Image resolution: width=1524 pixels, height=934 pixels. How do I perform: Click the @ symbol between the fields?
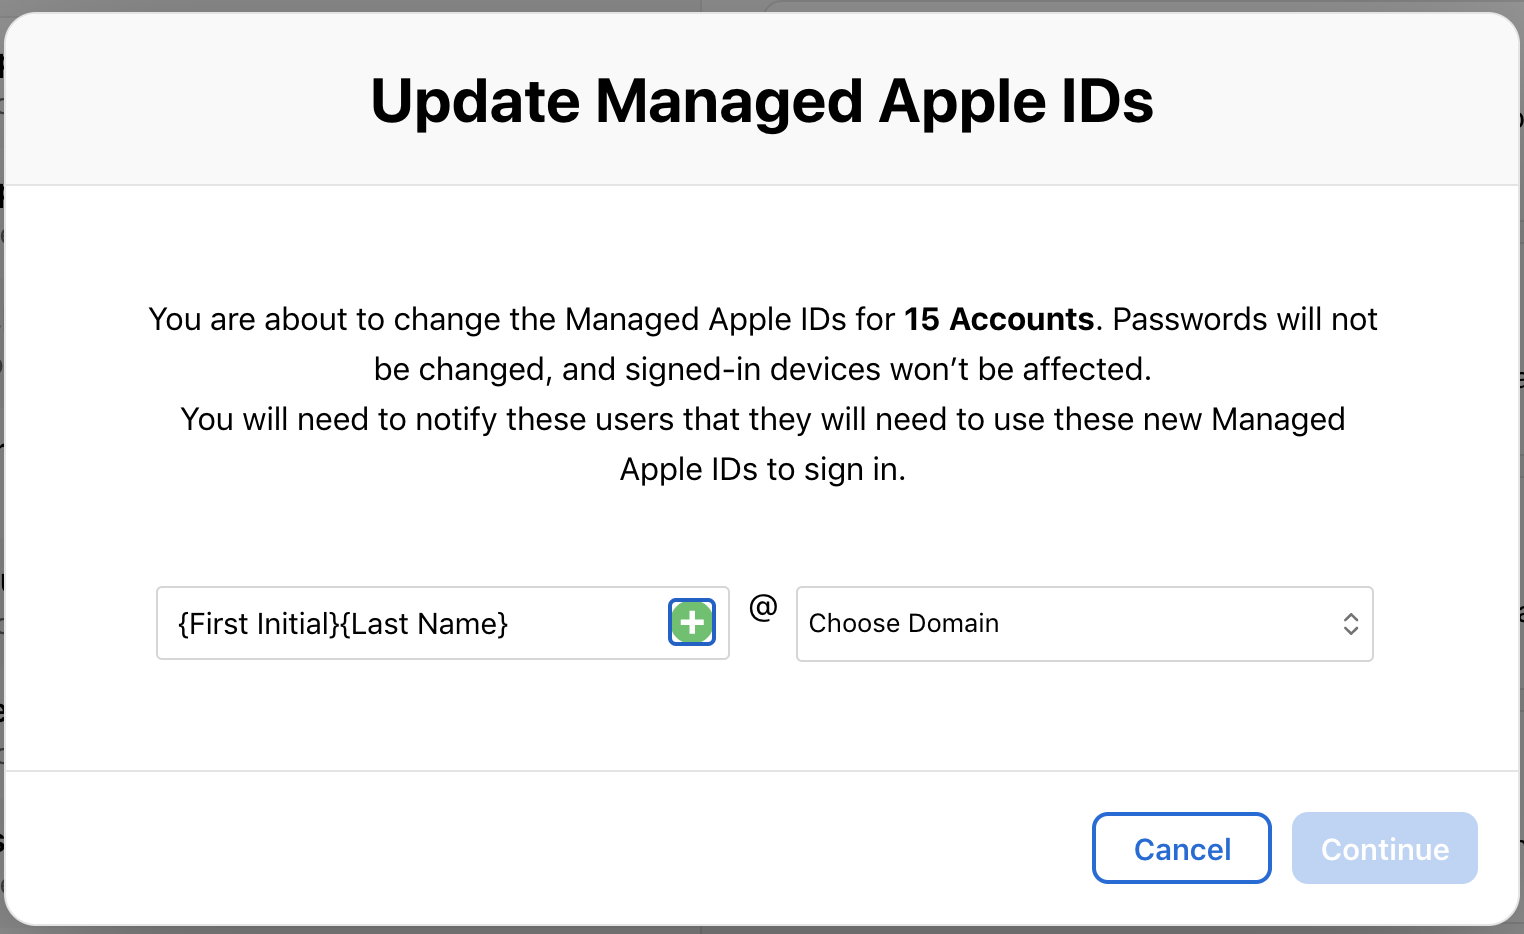click(763, 607)
